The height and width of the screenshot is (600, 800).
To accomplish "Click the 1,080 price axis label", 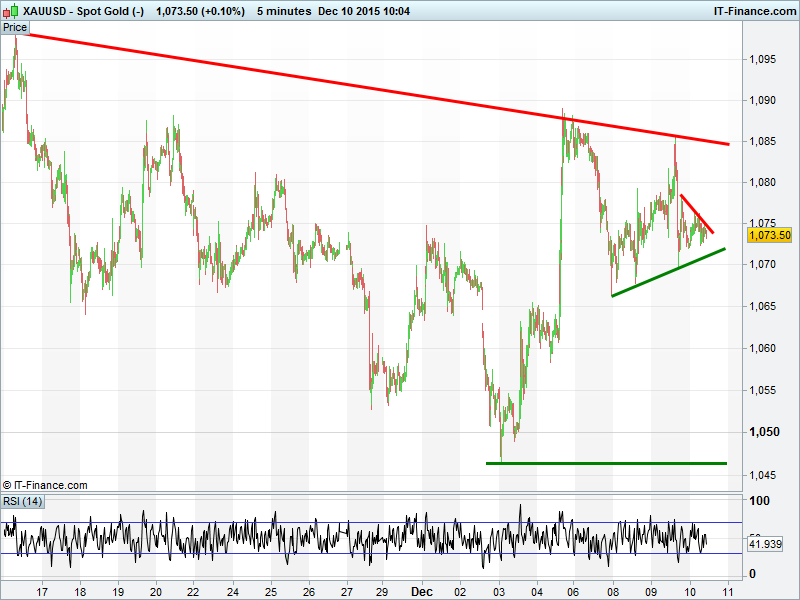I will tap(762, 182).
